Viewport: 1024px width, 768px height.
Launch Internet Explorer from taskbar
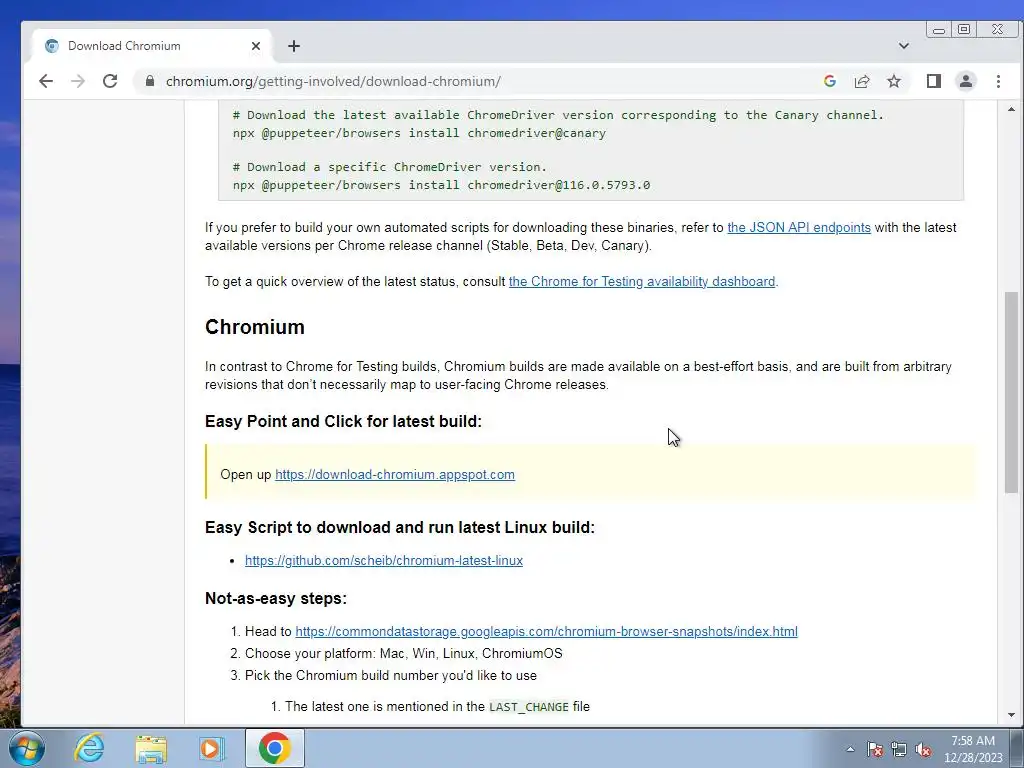(89, 748)
